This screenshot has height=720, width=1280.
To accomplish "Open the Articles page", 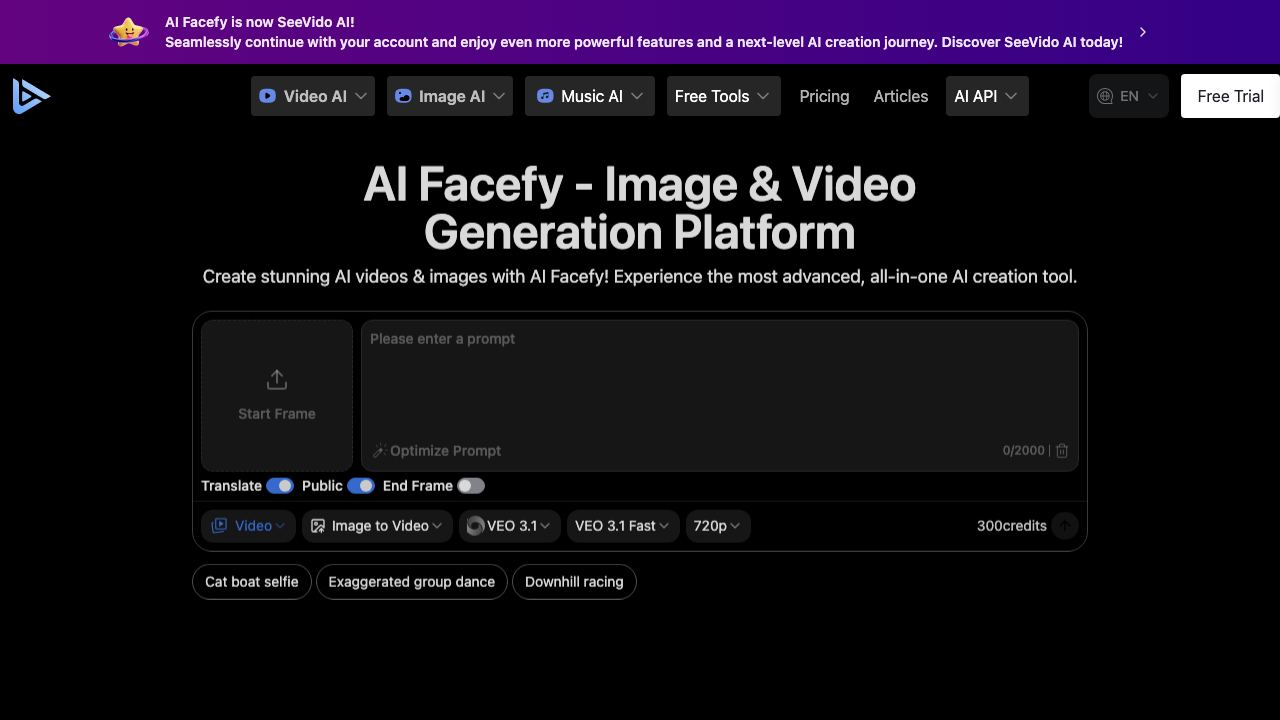I will (x=901, y=96).
